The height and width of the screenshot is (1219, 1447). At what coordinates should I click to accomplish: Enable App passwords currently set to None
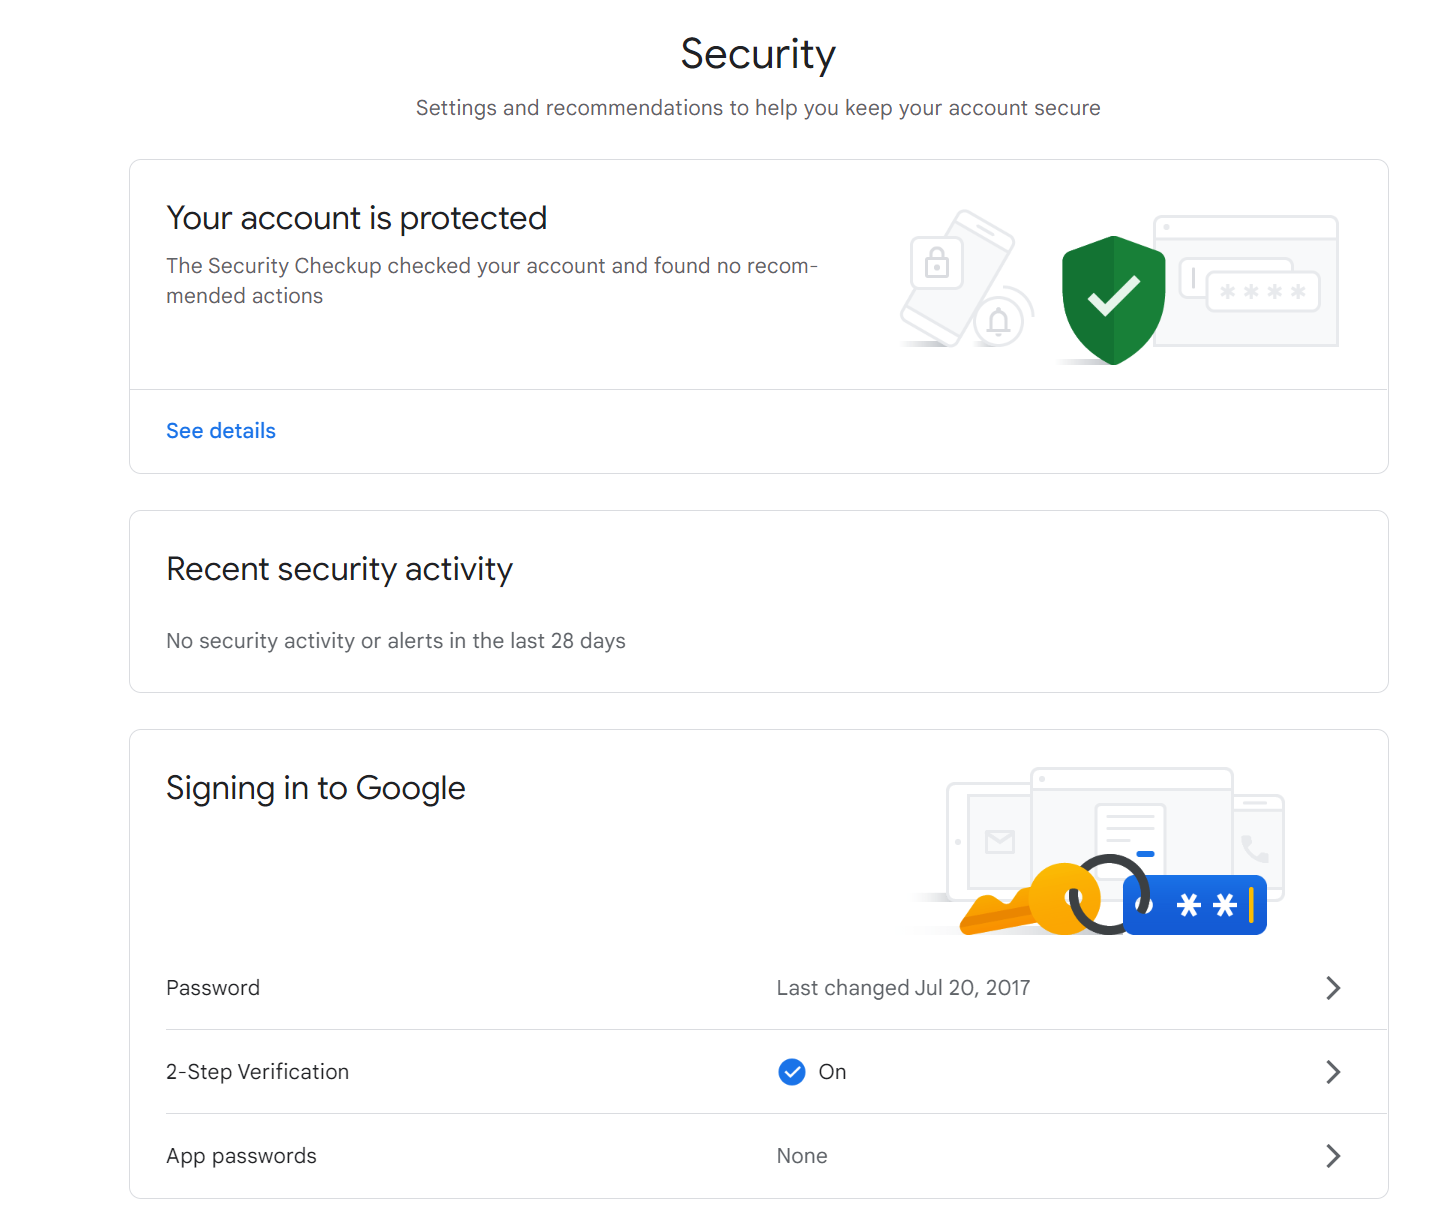click(1334, 1155)
